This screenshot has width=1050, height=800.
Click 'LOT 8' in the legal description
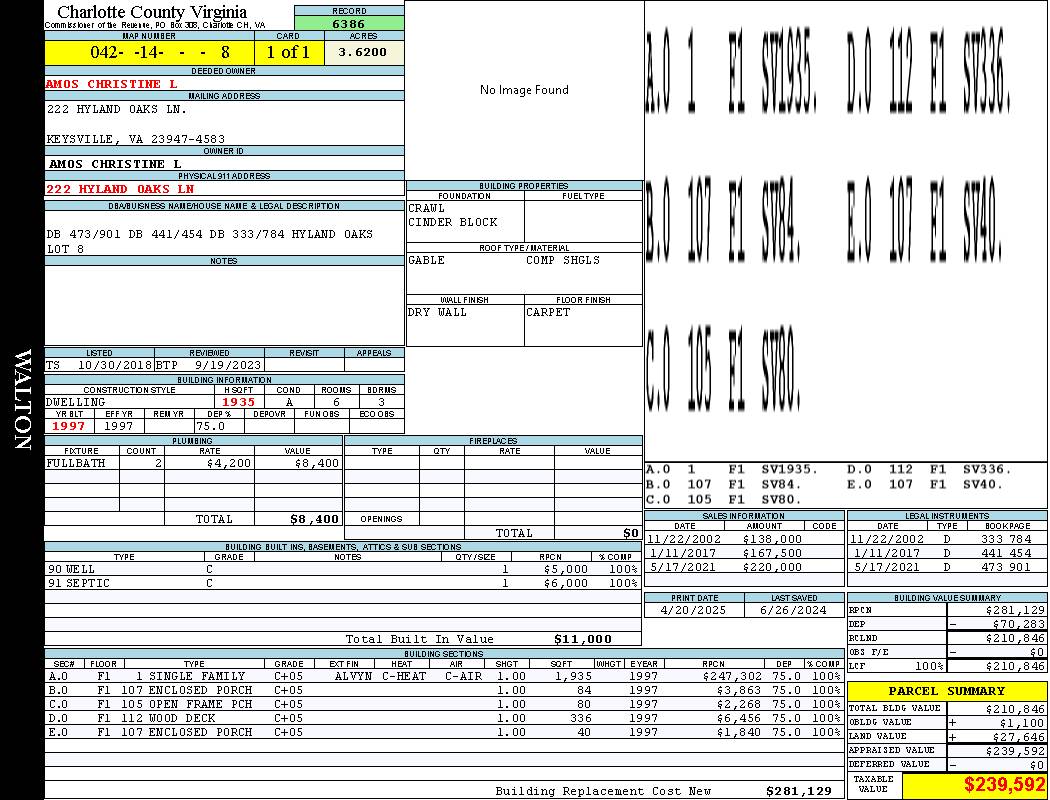[x=66, y=249]
